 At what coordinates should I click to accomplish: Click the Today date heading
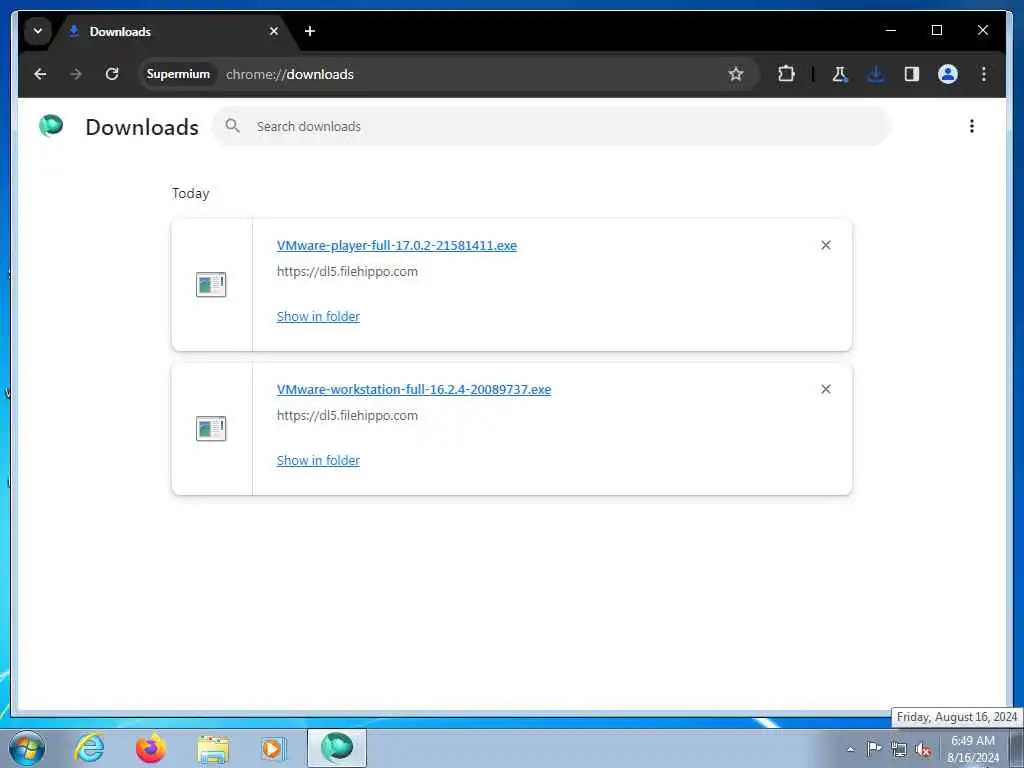[x=191, y=193]
